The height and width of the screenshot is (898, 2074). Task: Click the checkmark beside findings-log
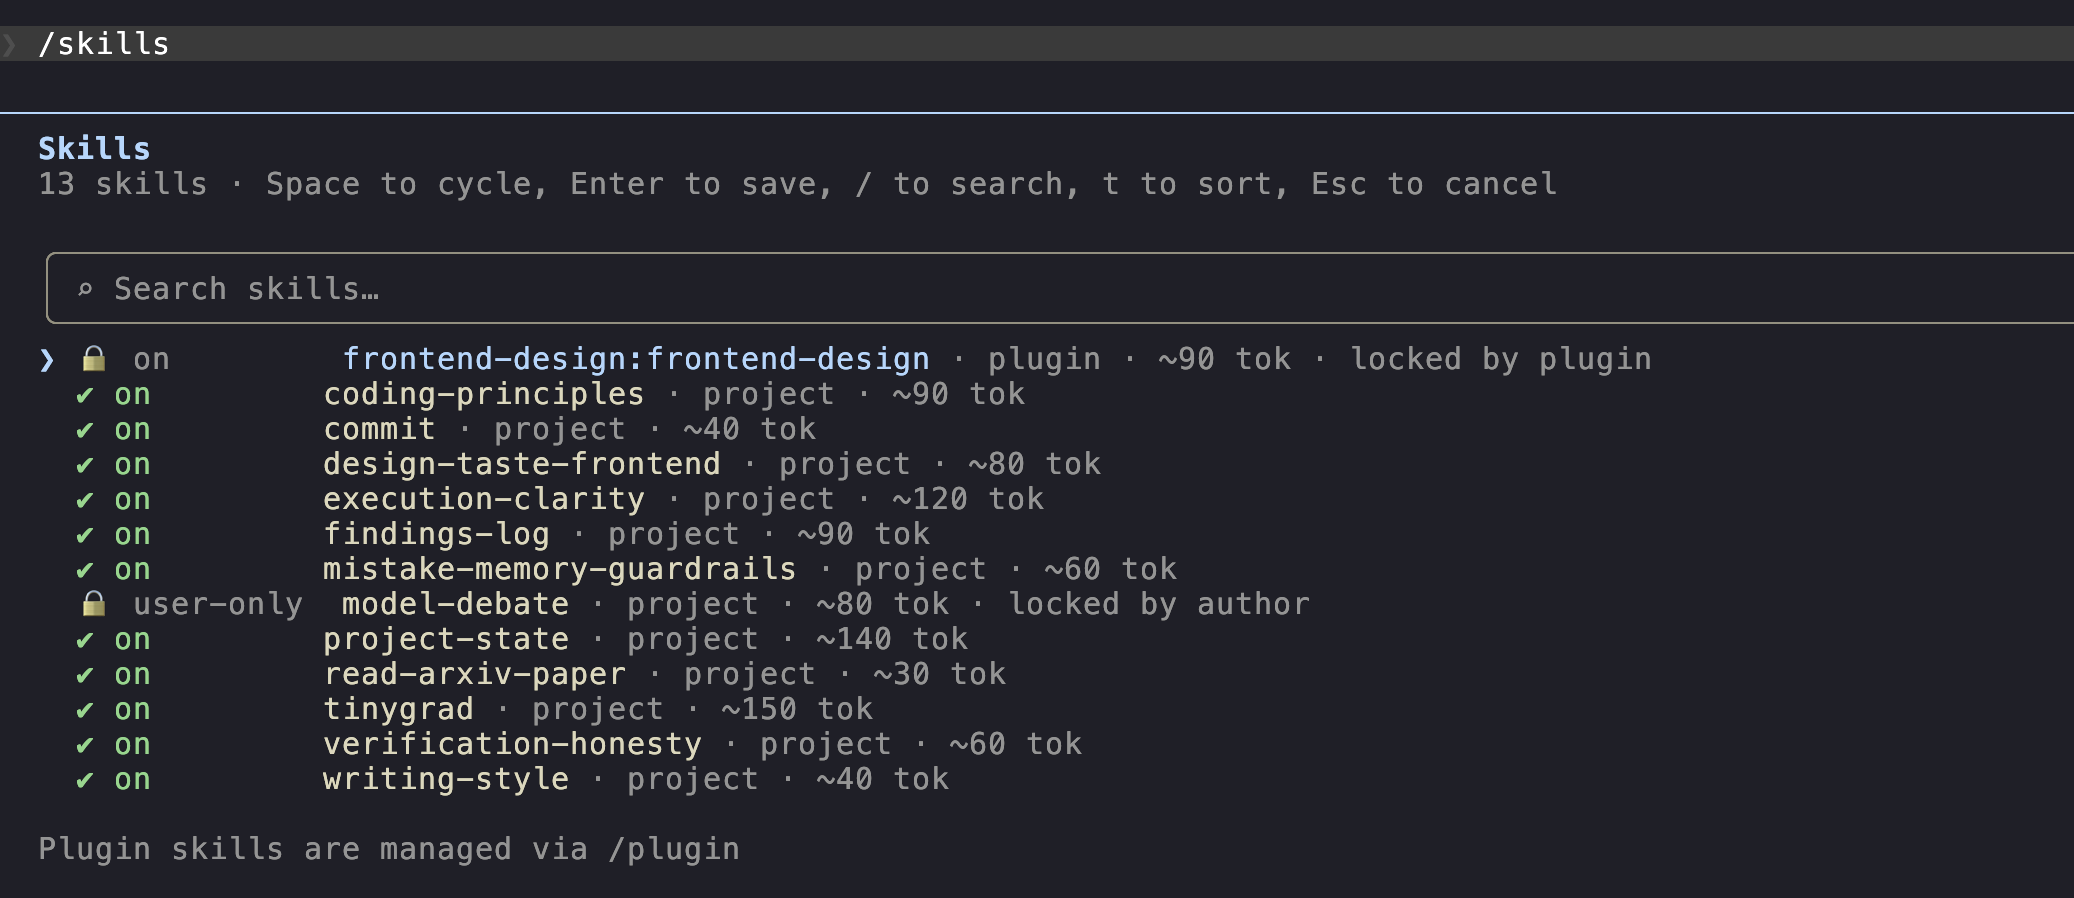pyautogui.click(x=85, y=535)
